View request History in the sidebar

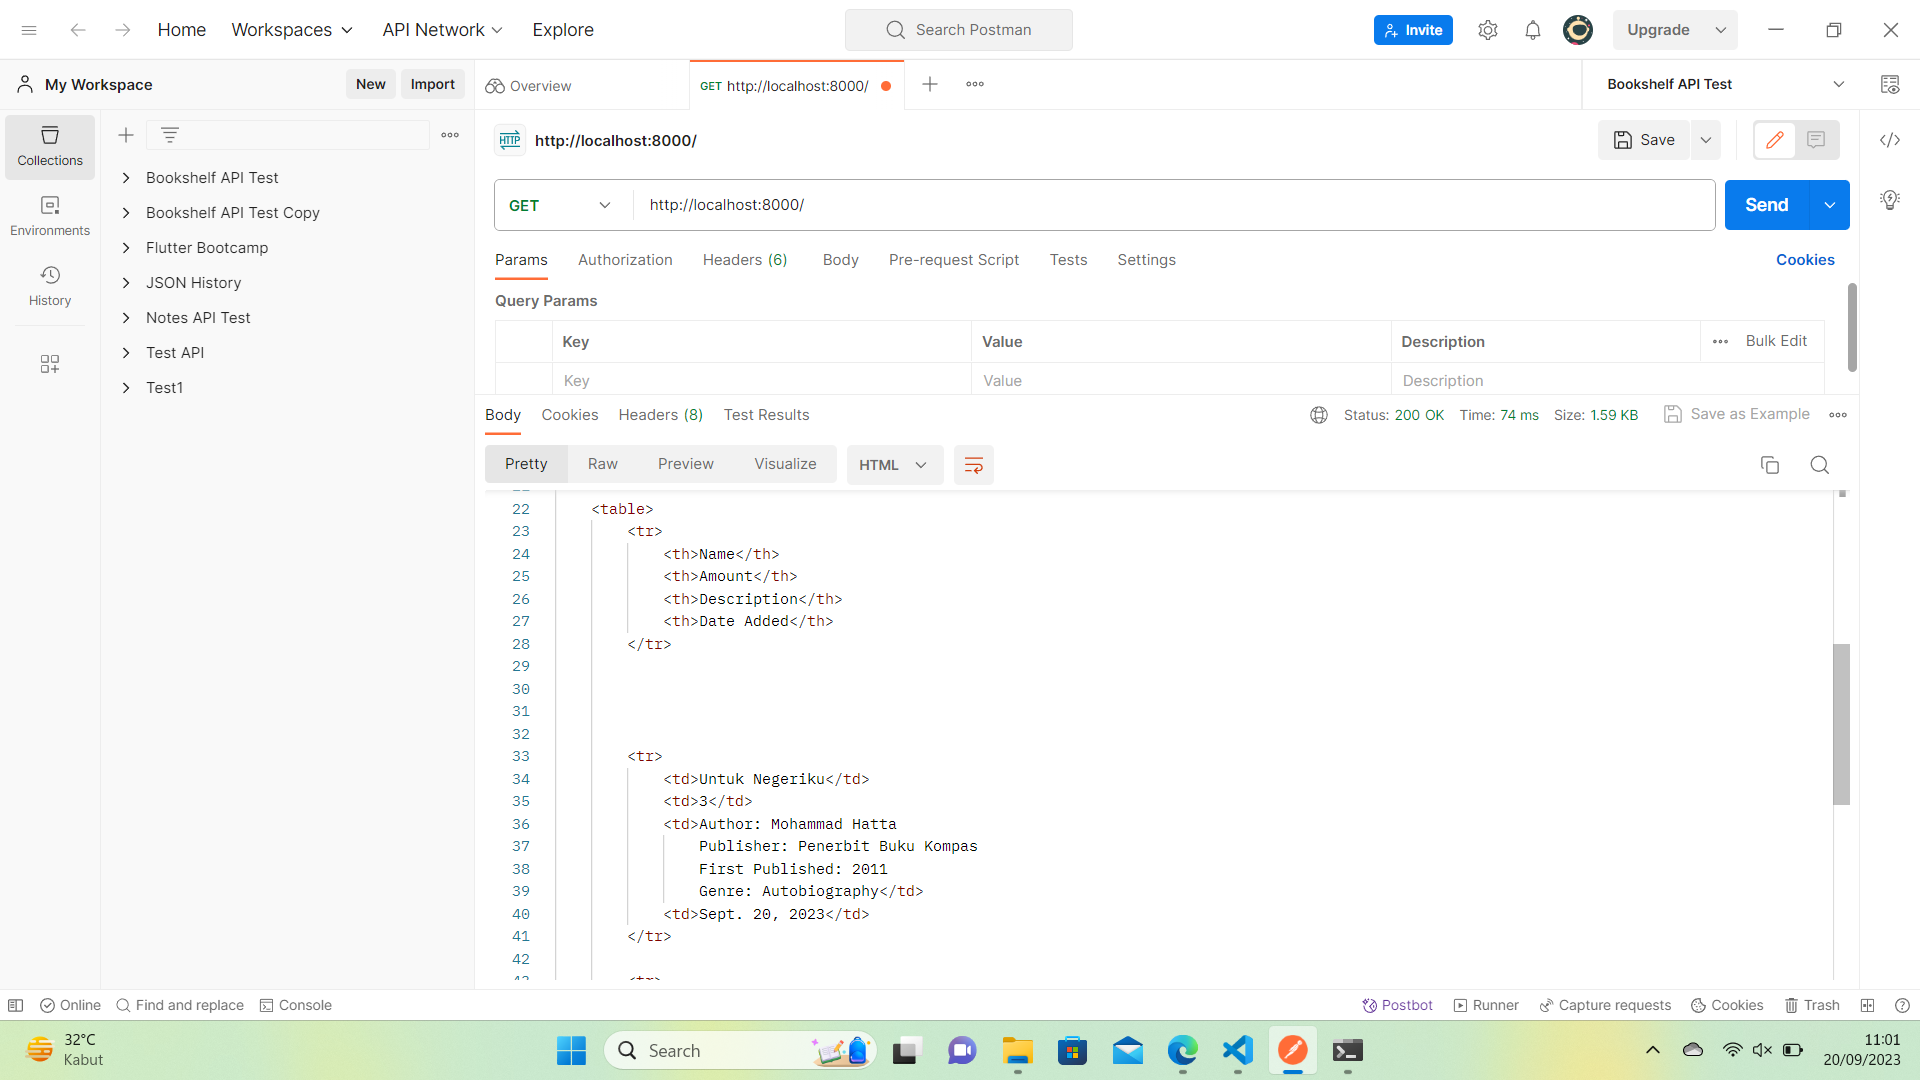pyautogui.click(x=49, y=286)
